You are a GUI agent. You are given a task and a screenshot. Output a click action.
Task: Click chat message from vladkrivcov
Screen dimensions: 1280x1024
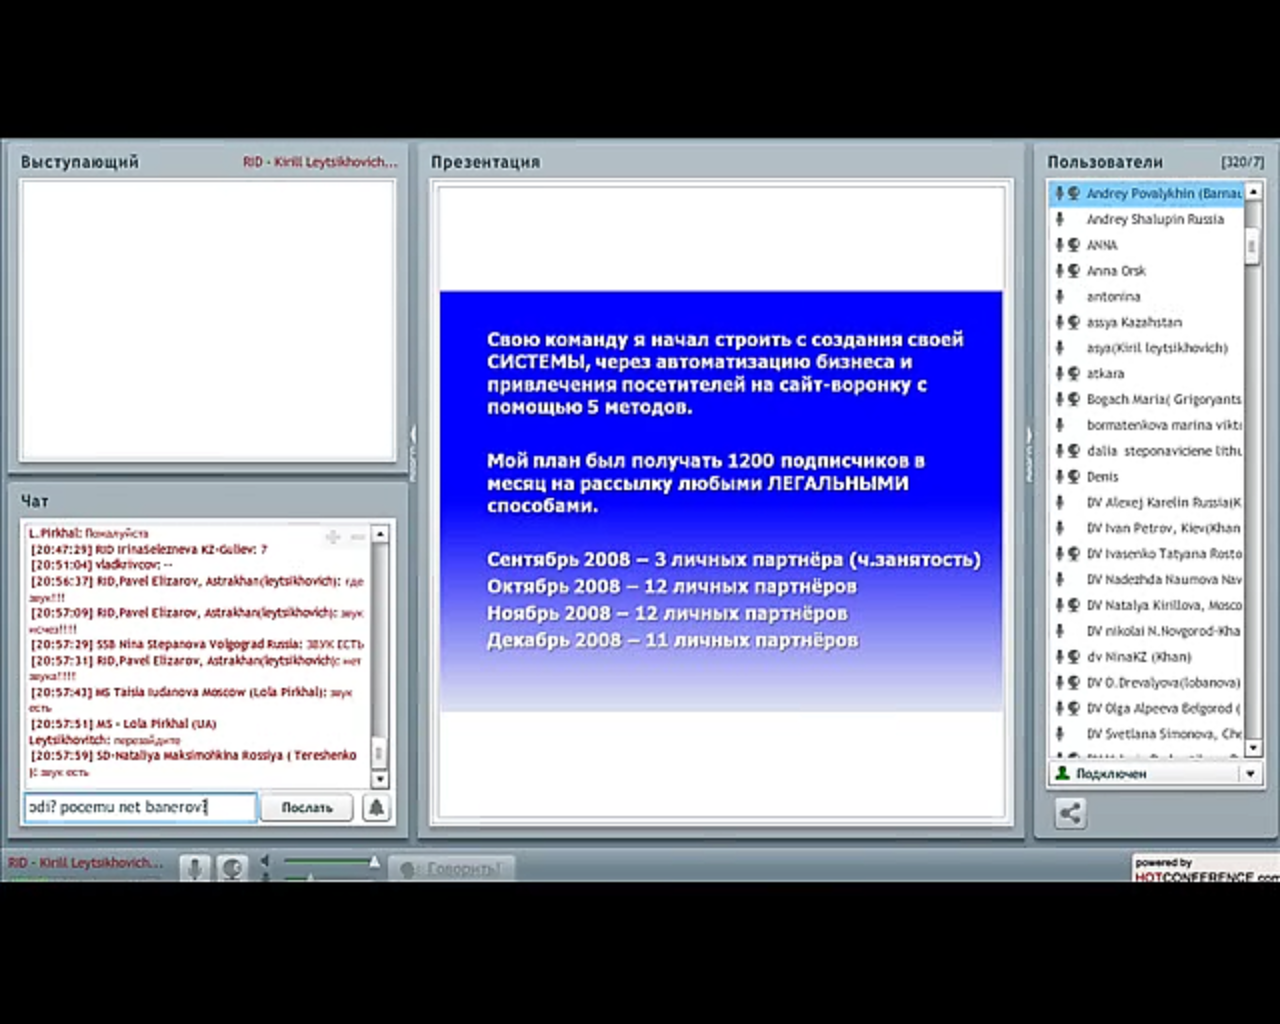(101, 565)
